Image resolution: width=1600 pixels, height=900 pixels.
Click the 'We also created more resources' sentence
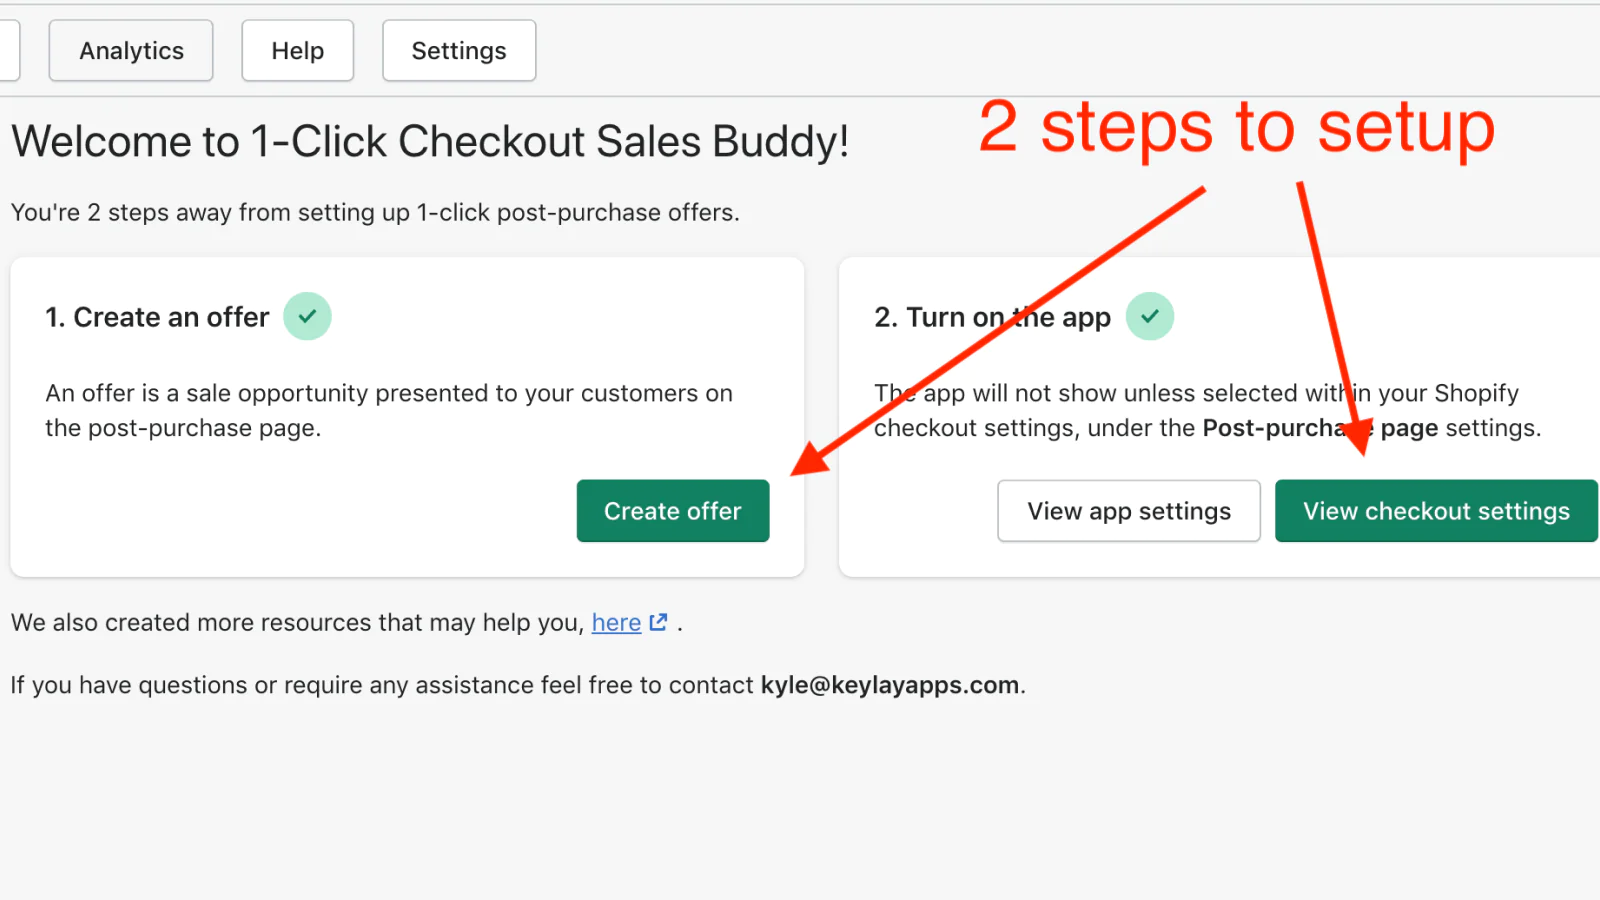(297, 623)
